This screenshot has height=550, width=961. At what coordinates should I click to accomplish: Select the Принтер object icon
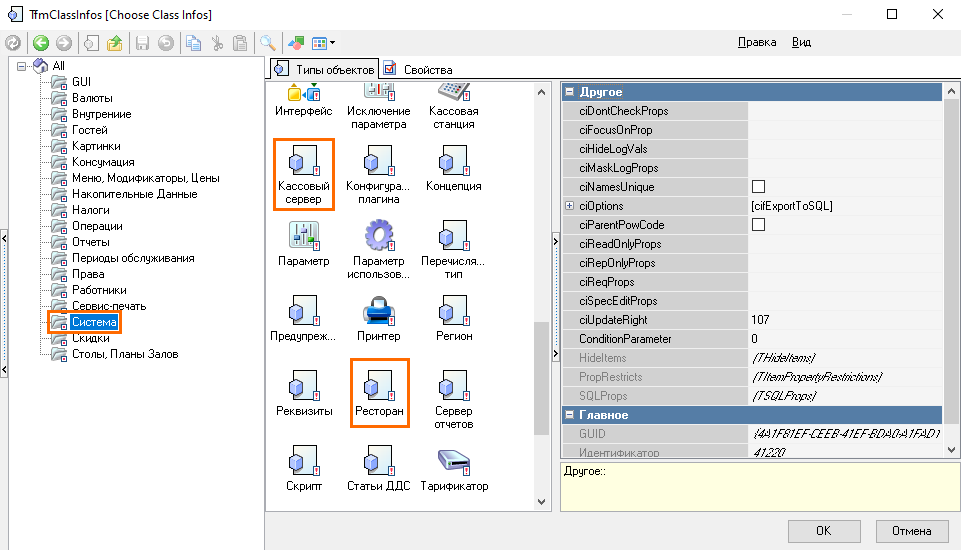[380, 316]
